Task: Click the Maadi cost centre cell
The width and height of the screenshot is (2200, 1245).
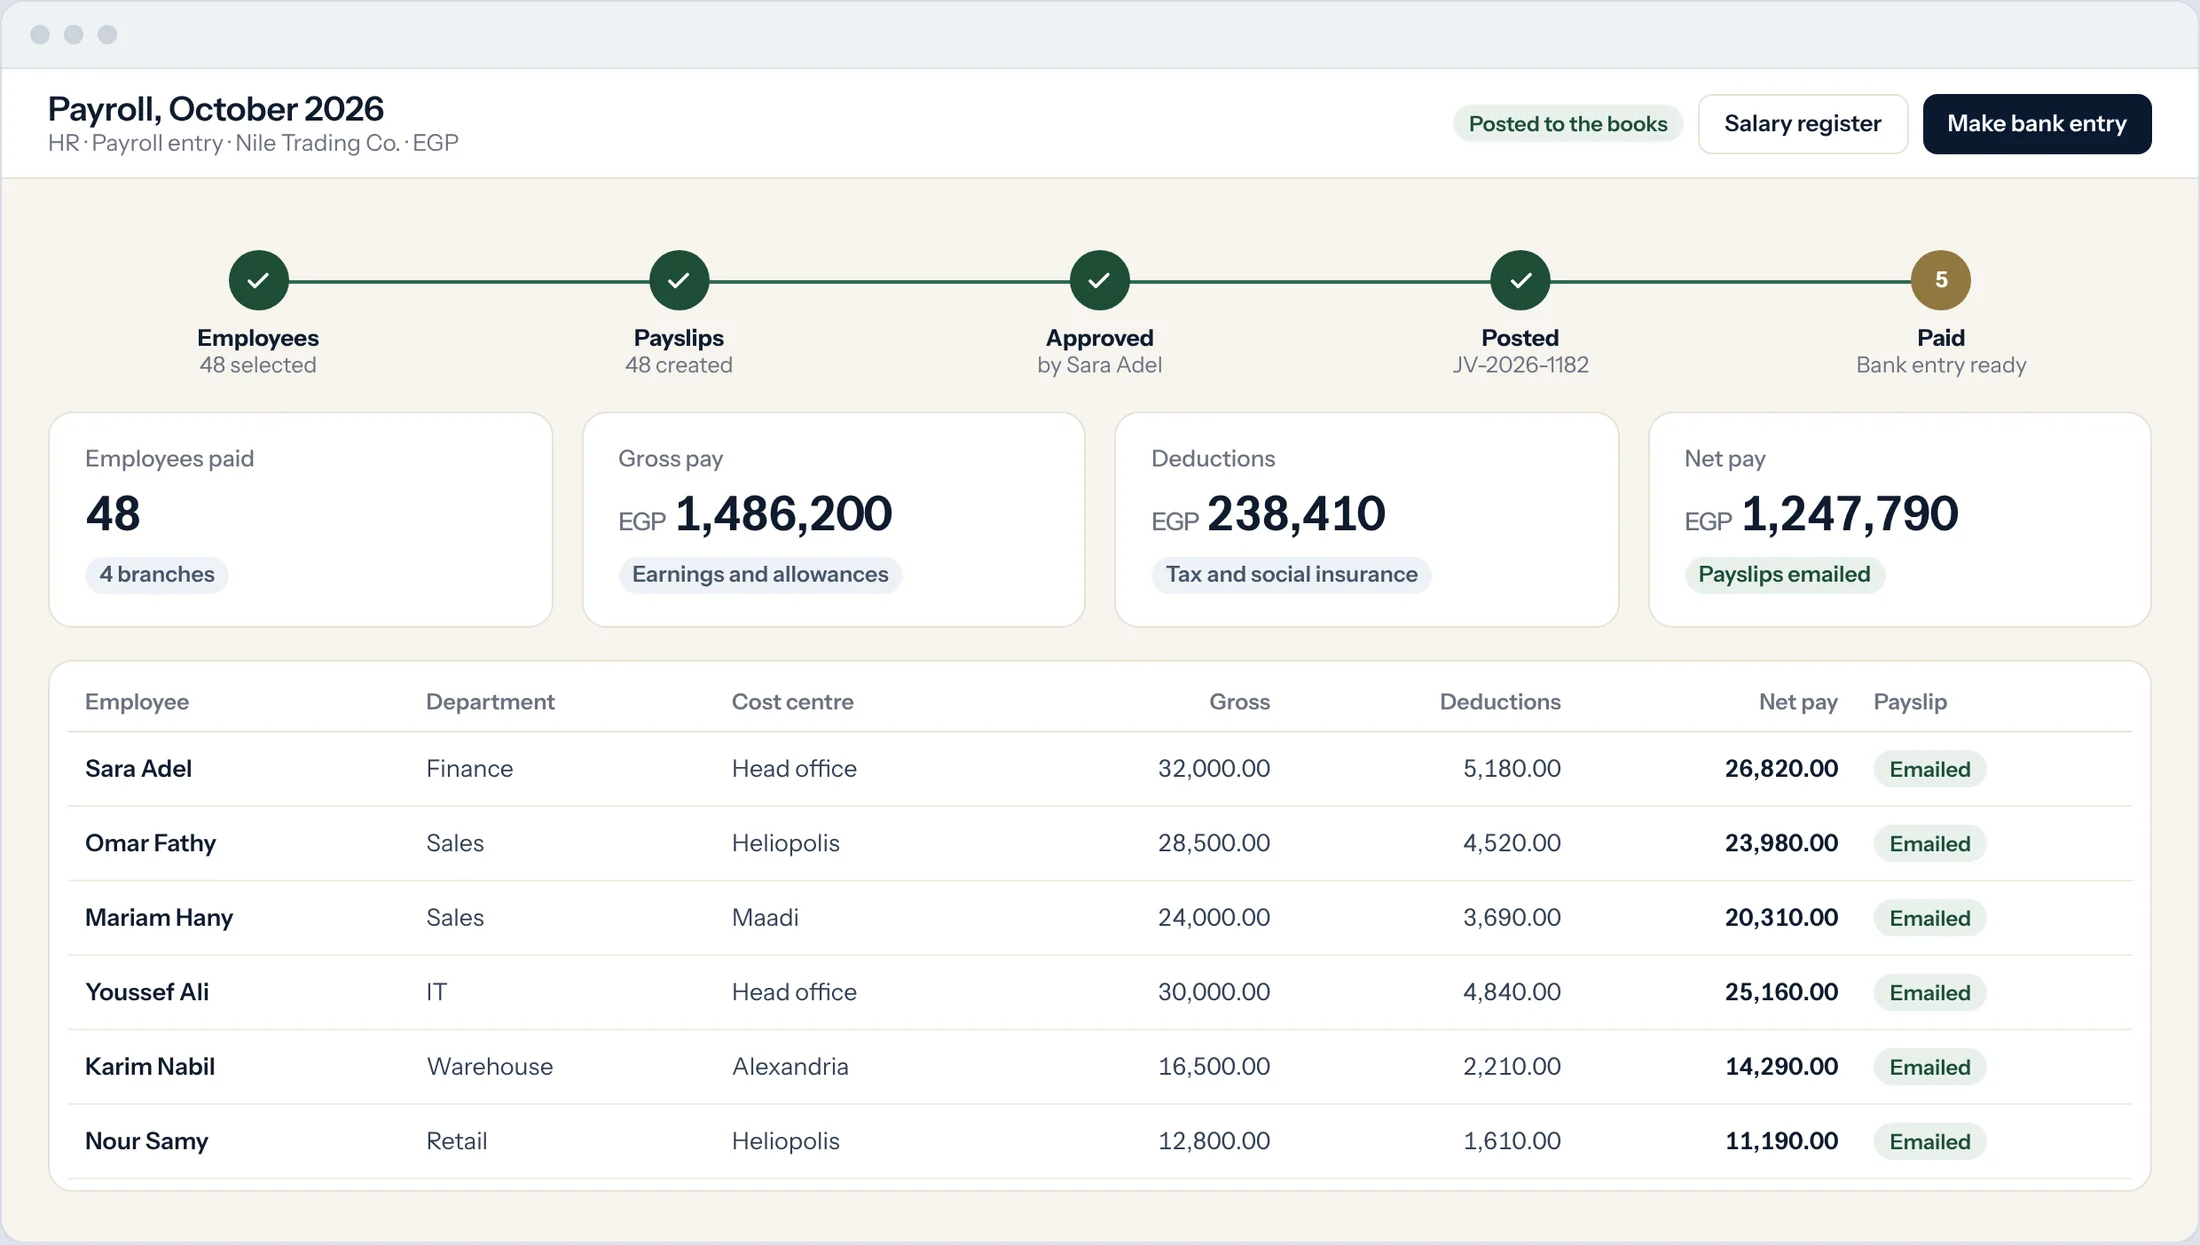Action: point(765,918)
